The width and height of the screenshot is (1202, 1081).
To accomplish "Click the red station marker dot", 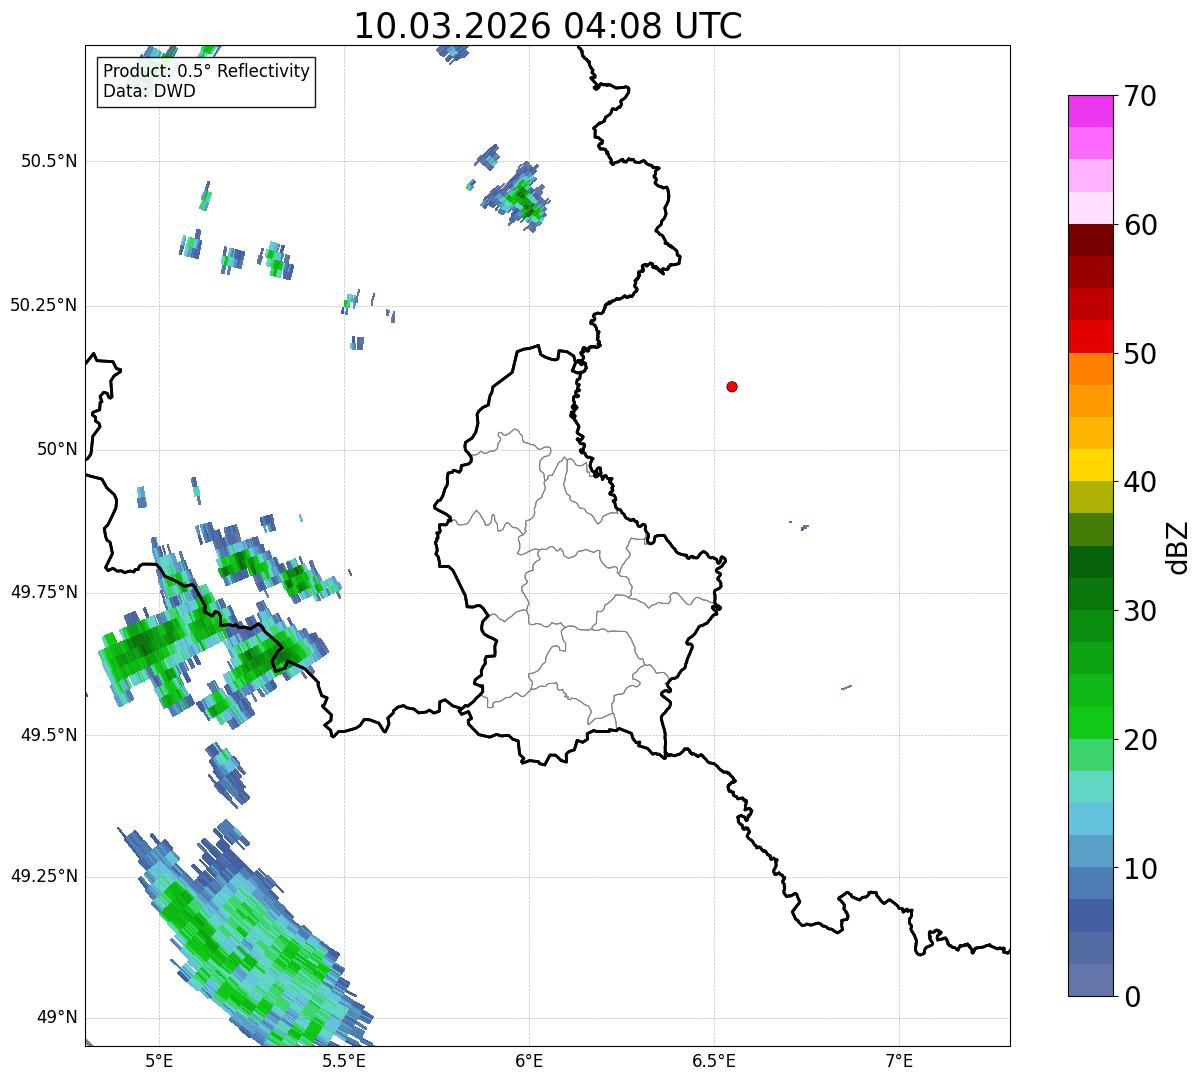I will click(732, 386).
